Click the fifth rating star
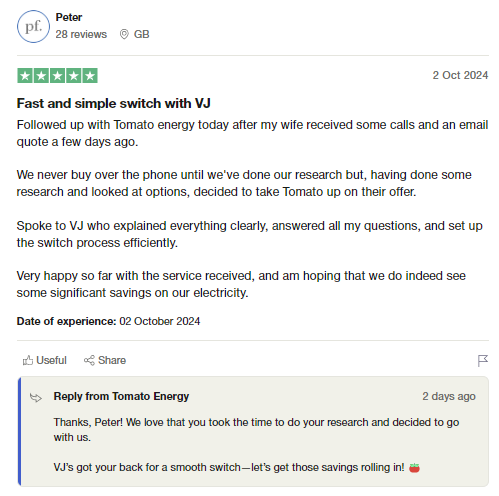The height and width of the screenshot is (496, 499). tap(90, 76)
